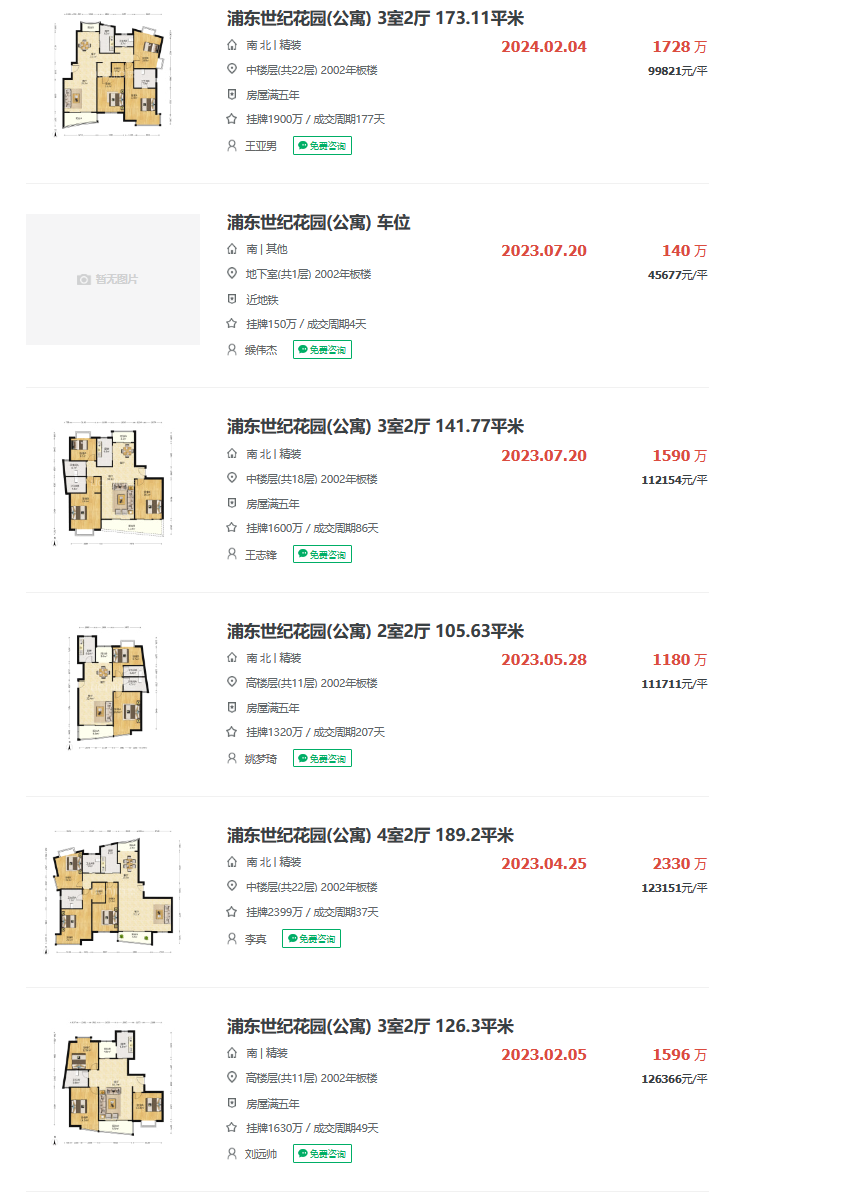Viewport: 844px width, 1195px height.
Task: Click 免费咨询 button next to 姚梦琦
Action: pos(322,758)
